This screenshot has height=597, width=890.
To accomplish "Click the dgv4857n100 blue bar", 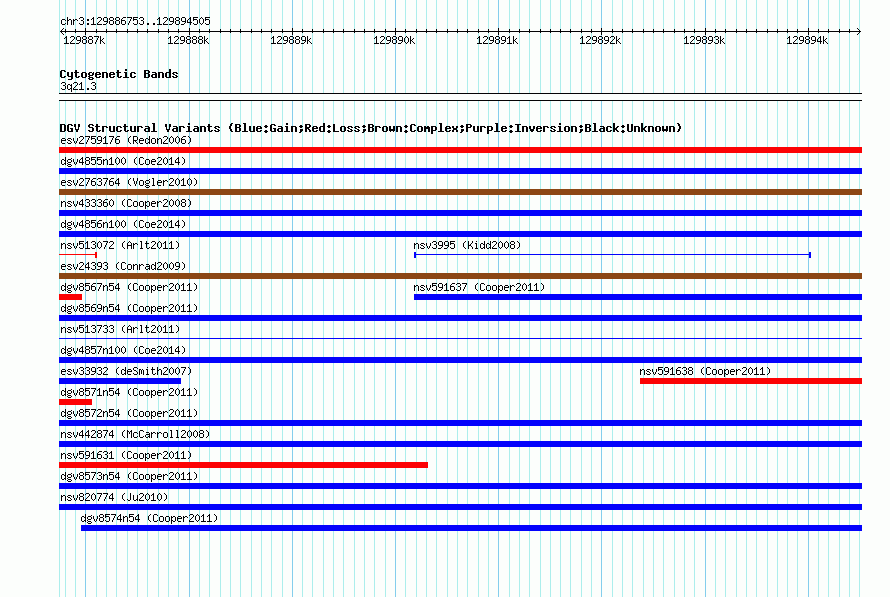I will 460,360.
